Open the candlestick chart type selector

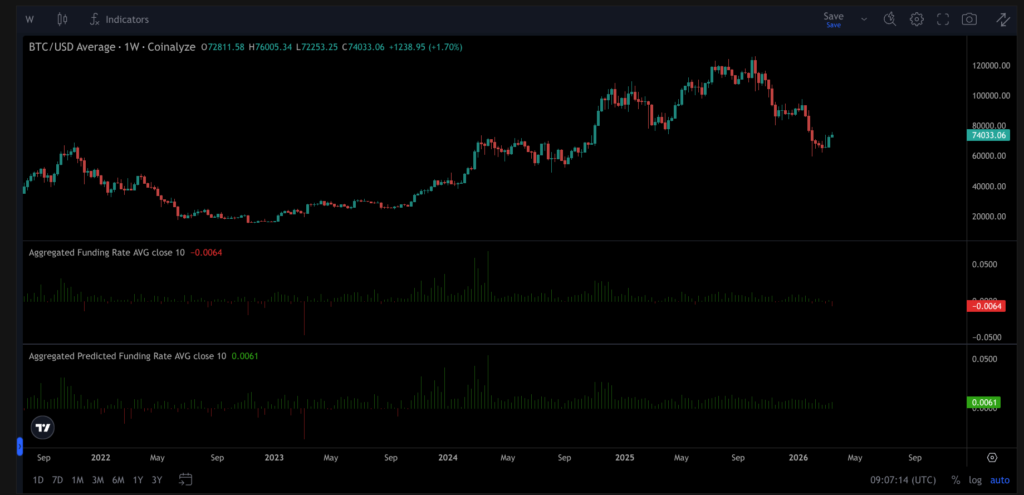click(x=62, y=19)
